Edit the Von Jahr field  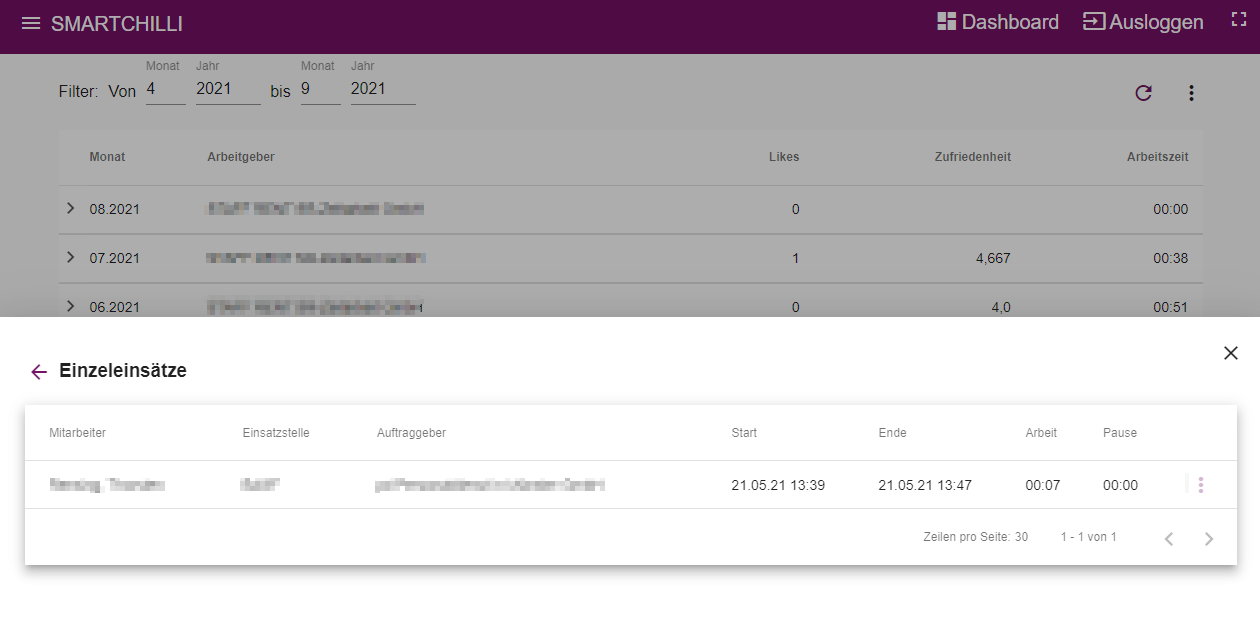pos(228,89)
